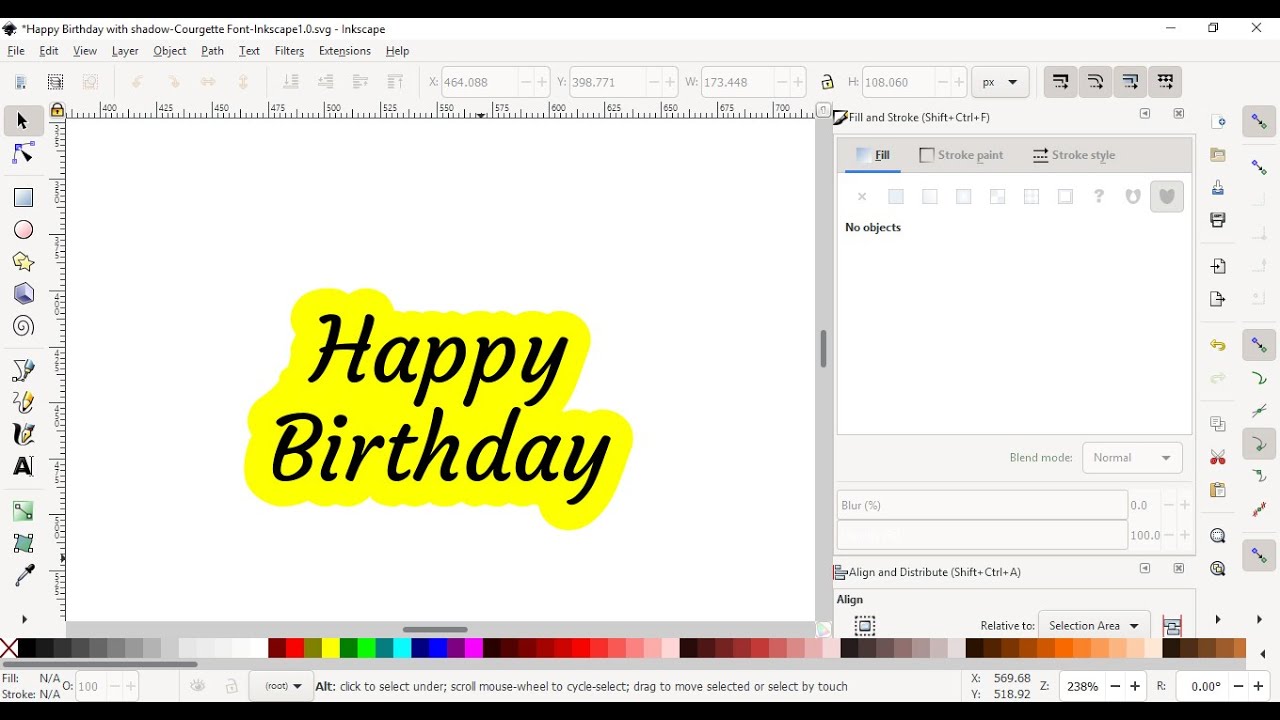1280x720 pixels.
Task: Select the Spiral tool
Action: 23,326
